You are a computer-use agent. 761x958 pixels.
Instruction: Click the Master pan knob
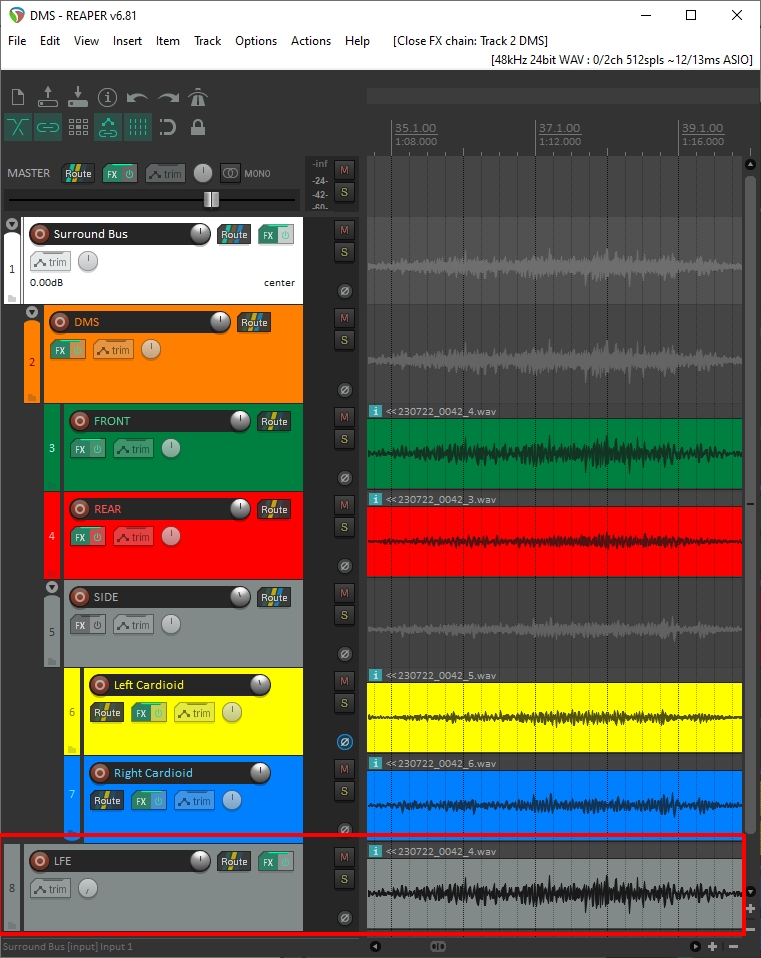click(x=203, y=174)
